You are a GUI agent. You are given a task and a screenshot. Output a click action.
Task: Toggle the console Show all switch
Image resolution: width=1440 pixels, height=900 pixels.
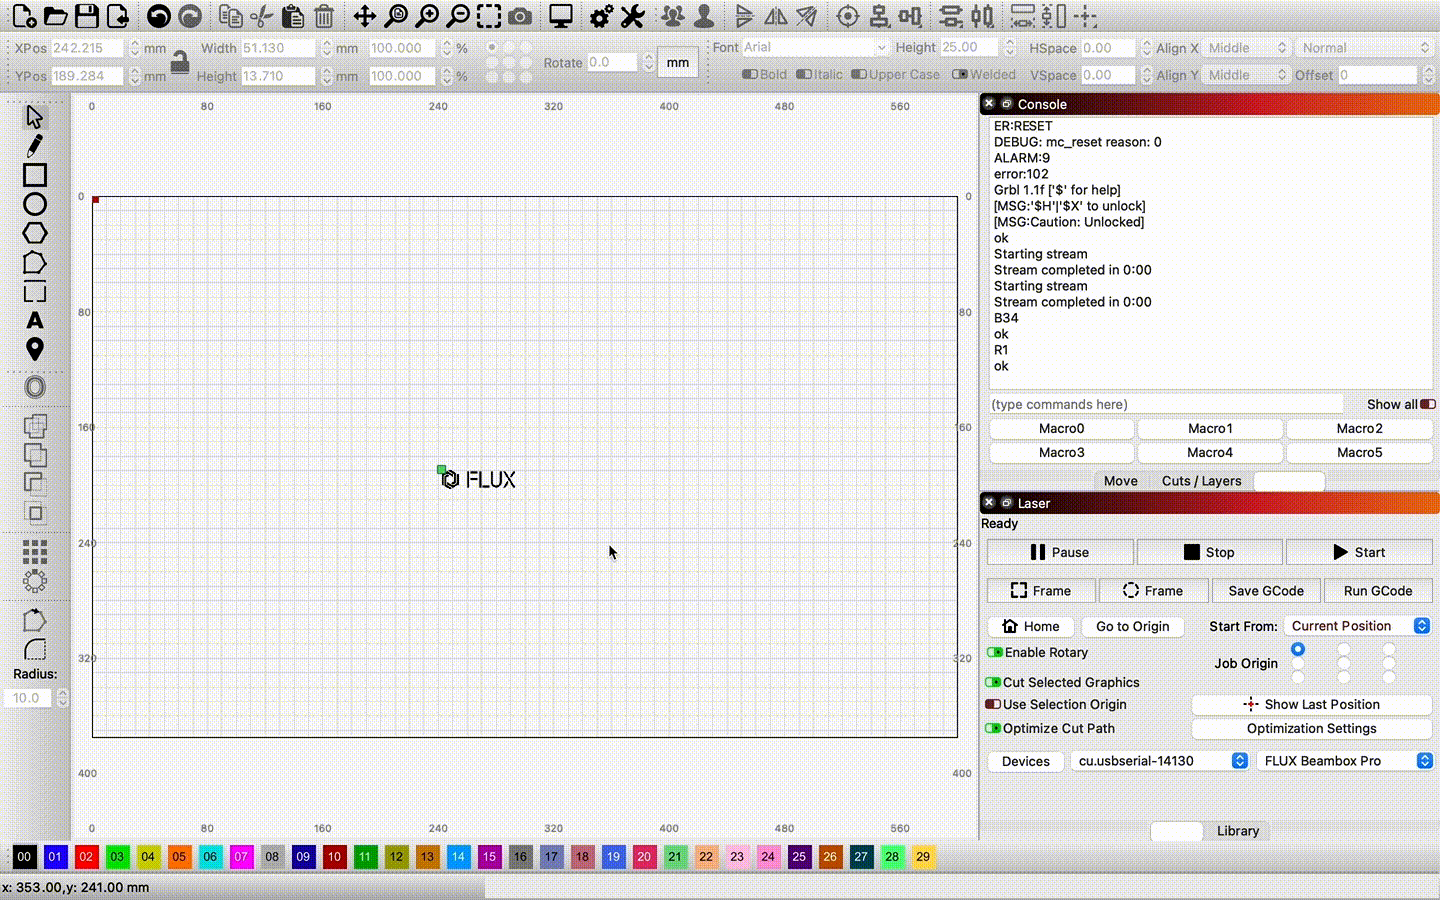coord(1428,404)
